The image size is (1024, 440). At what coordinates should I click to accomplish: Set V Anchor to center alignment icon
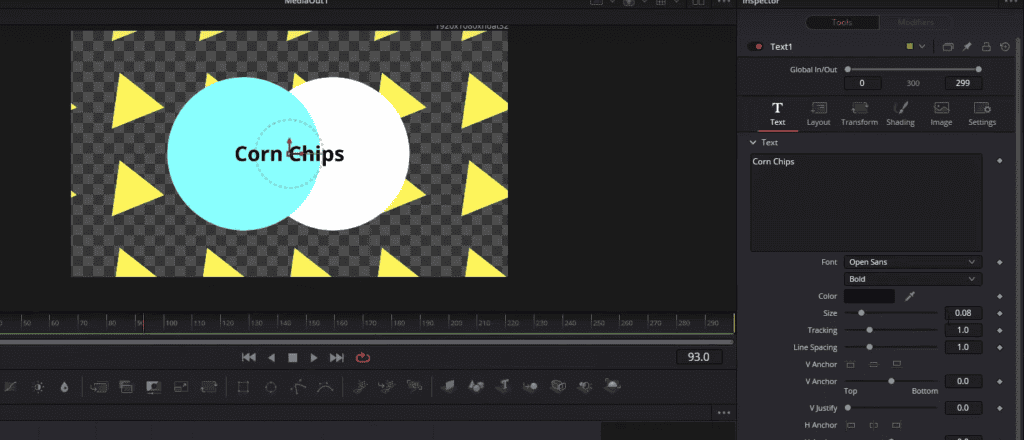tap(874, 364)
